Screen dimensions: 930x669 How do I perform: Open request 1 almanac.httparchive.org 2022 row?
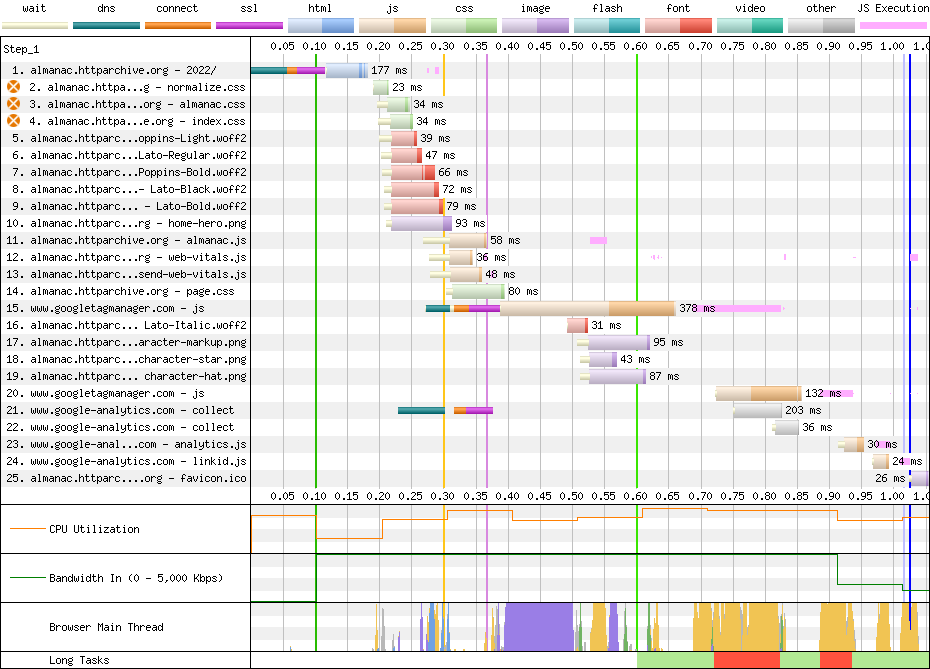pyautogui.click(x=465, y=70)
